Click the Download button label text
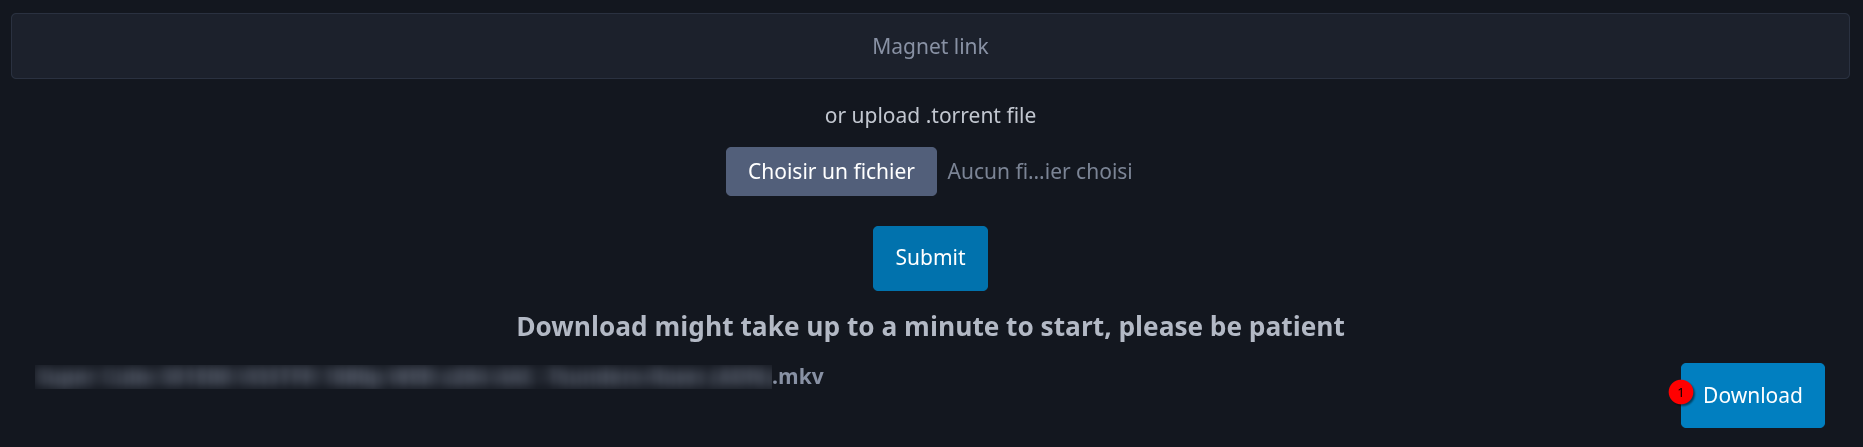 tap(1752, 395)
